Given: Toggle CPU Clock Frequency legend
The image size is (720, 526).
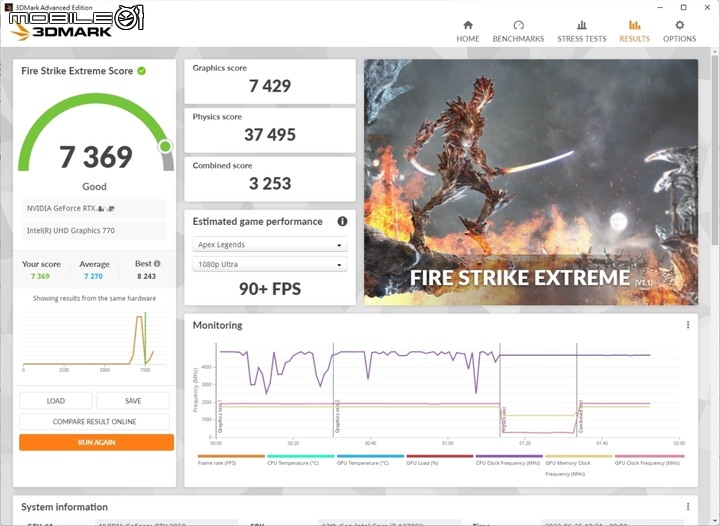Looking at the screenshot, I should 509,460.
